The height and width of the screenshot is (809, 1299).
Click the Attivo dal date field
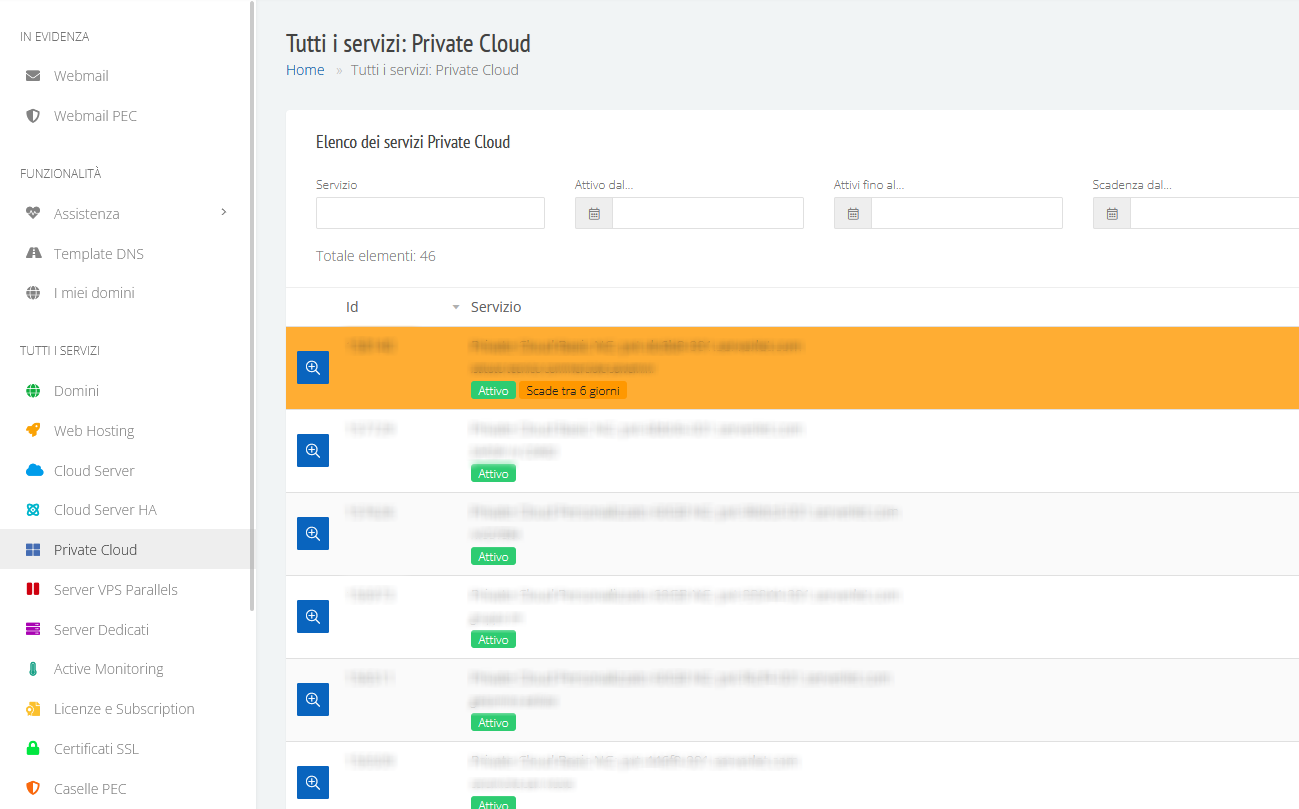point(708,213)
